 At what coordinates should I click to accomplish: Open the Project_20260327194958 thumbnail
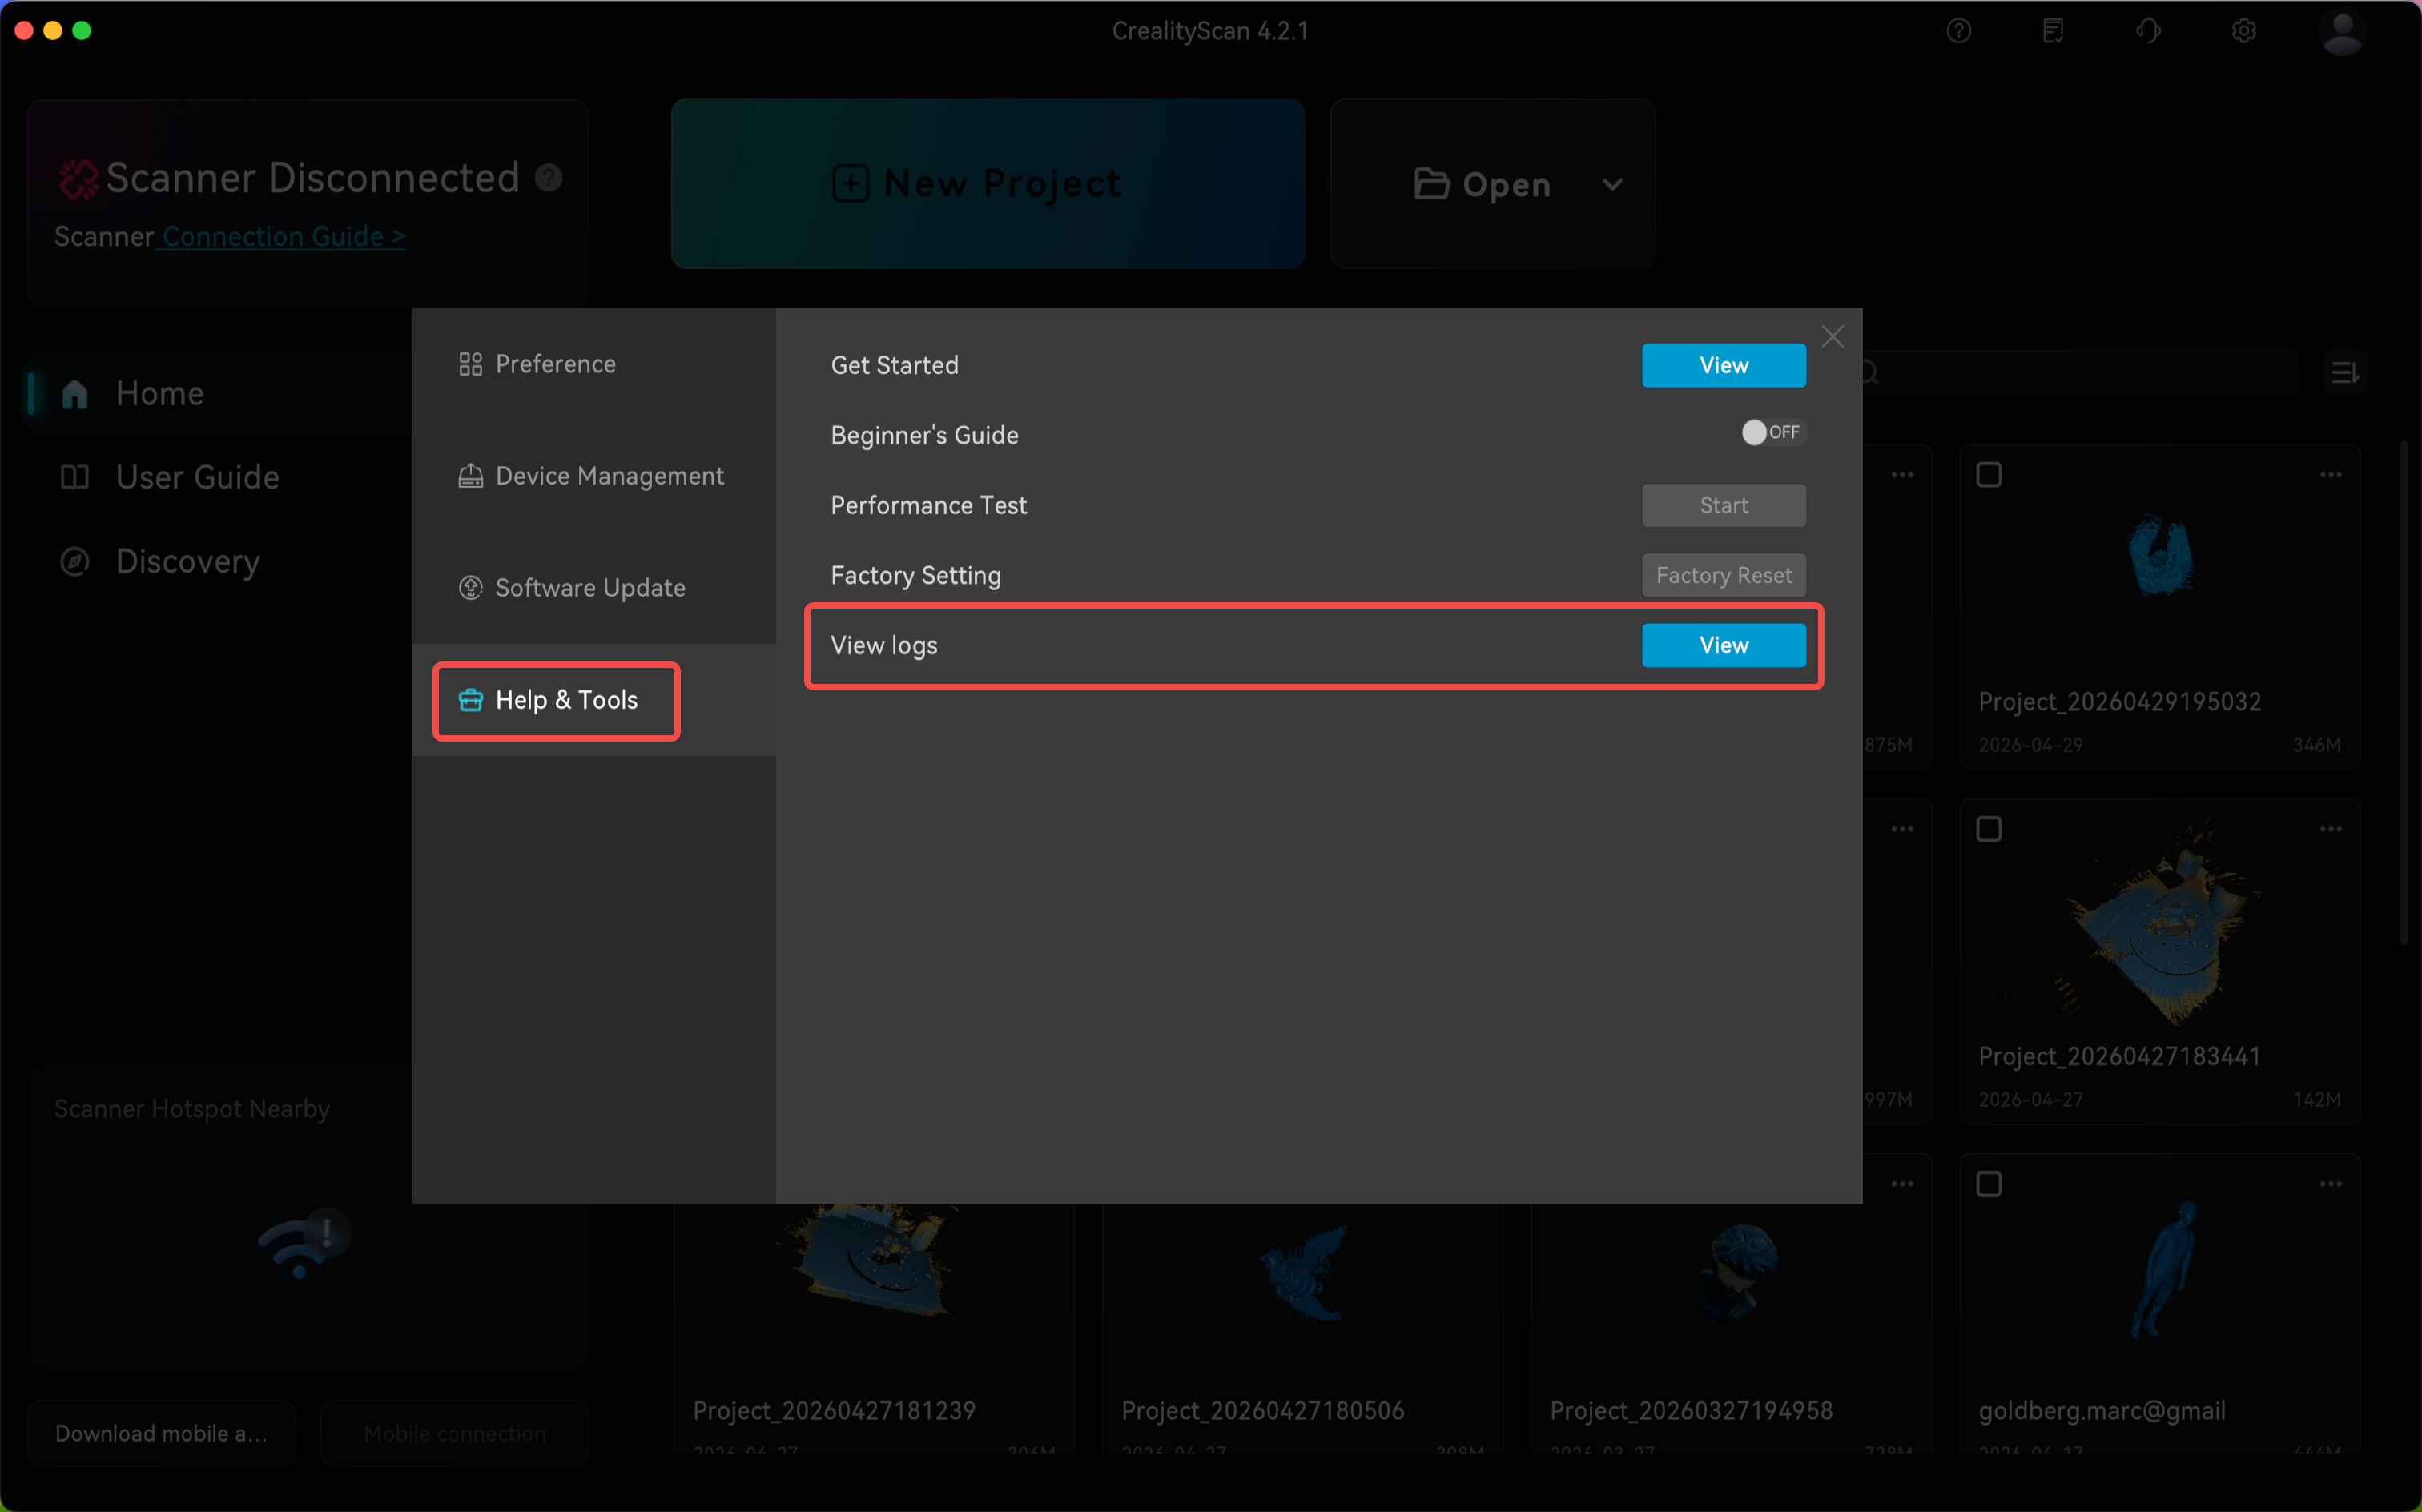[x=1740, y=1272]
